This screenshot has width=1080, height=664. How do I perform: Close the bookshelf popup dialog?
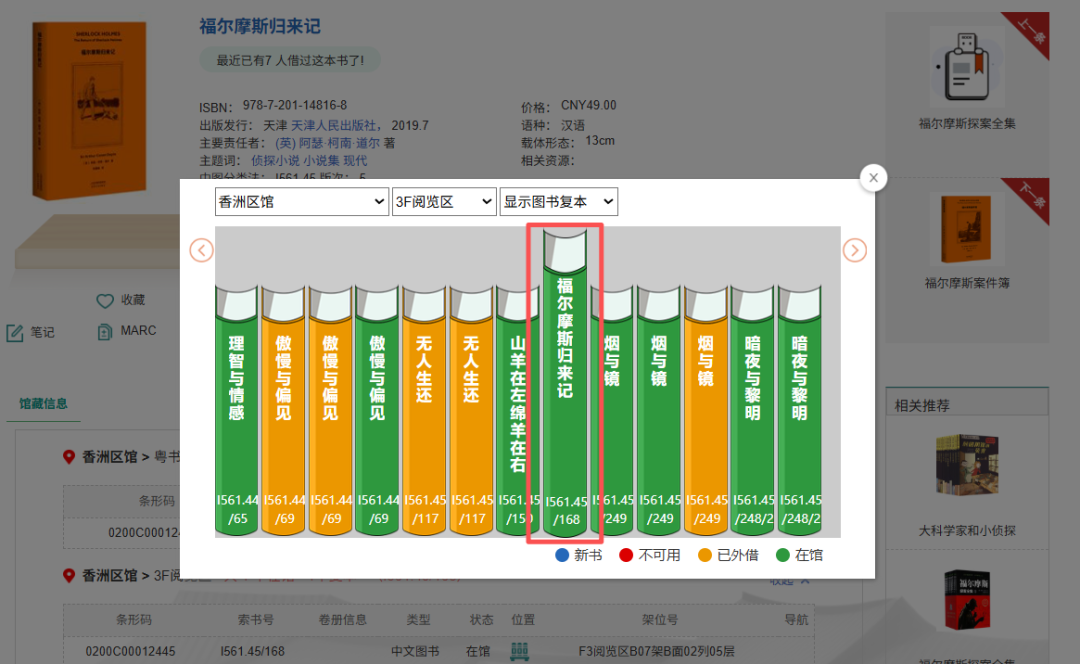point(873,178)
